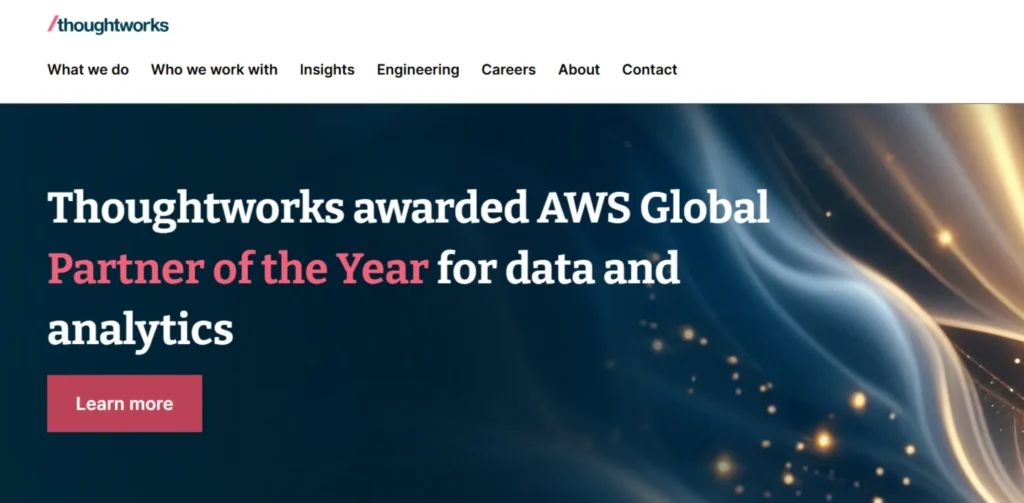Click the pink Partner of the Year text
This screenshot has height=503, width=1024.
point(238,268)
